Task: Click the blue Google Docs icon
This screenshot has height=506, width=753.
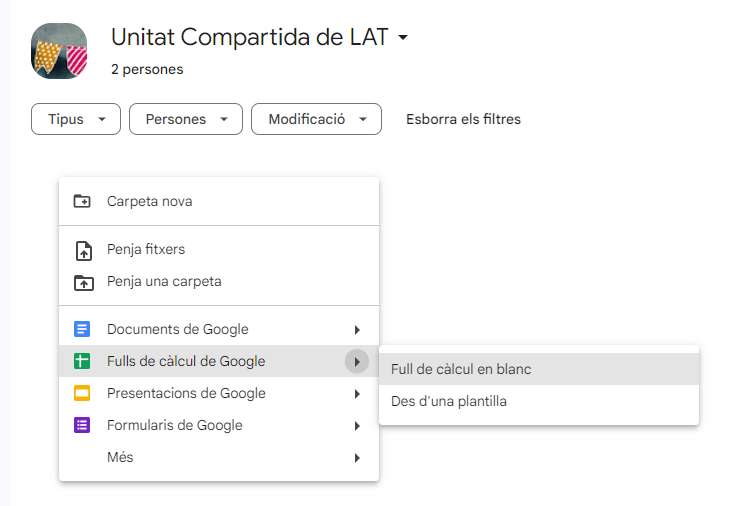Action: [83, 330]
